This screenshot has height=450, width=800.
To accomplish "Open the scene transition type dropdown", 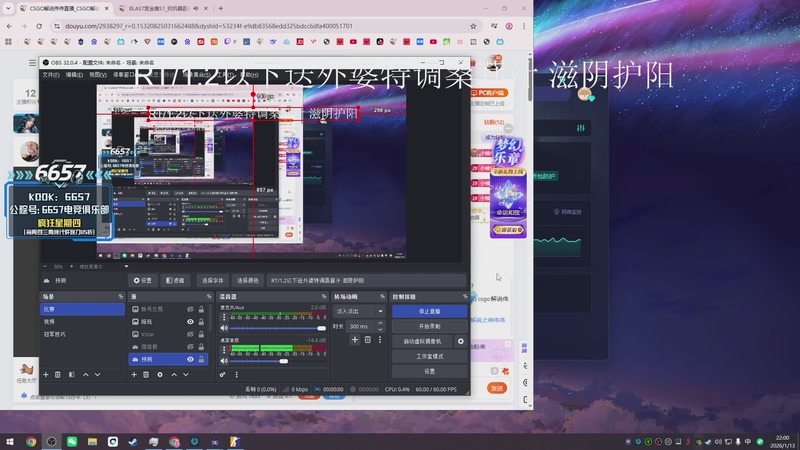I will (359, 311).
